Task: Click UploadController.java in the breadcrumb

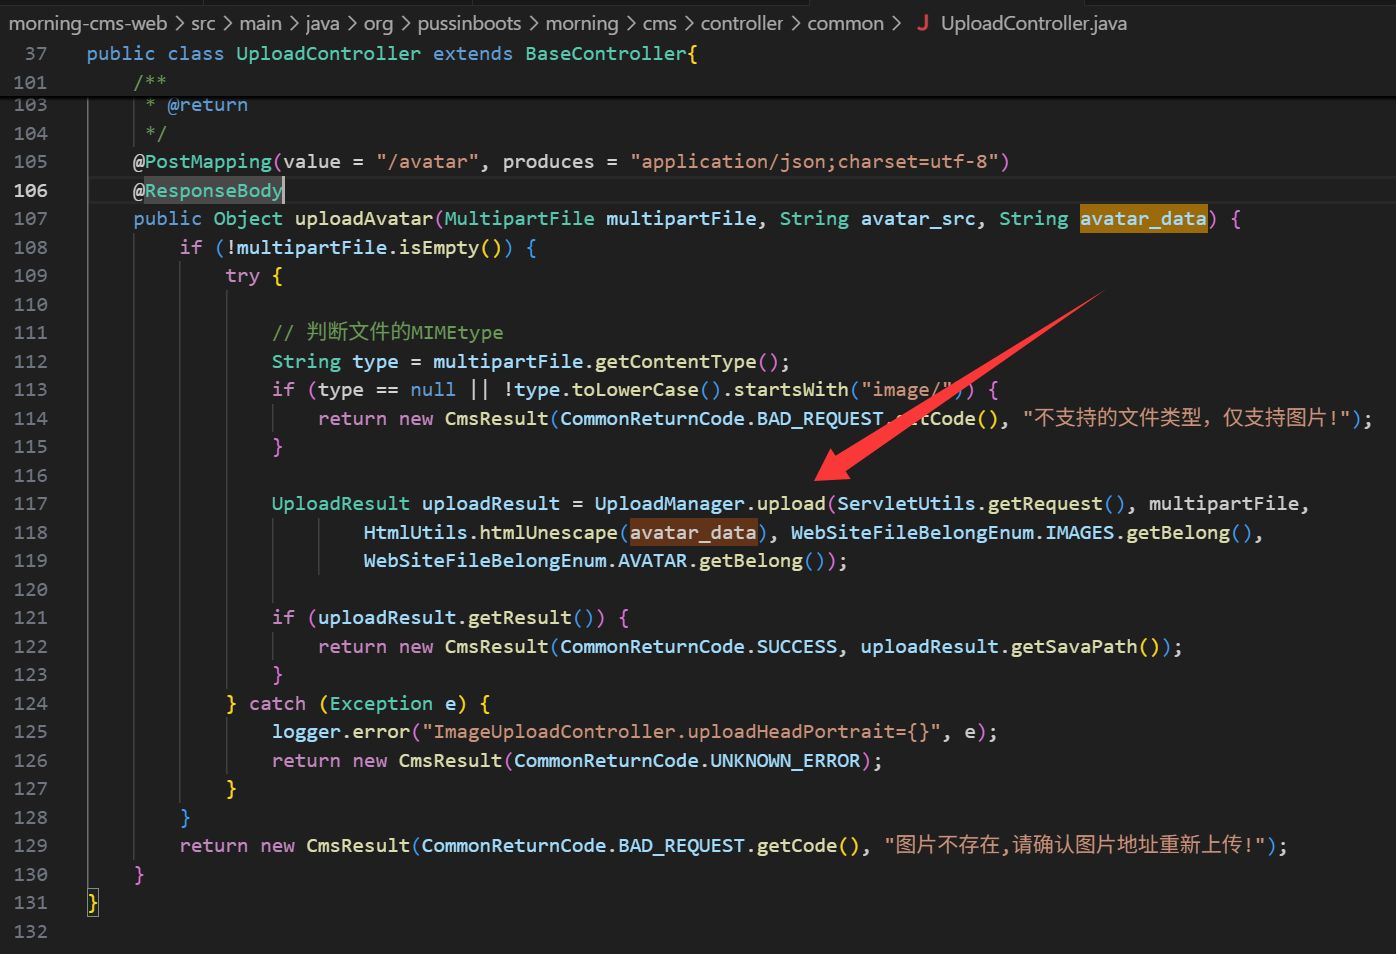Action: (1033, 23)
